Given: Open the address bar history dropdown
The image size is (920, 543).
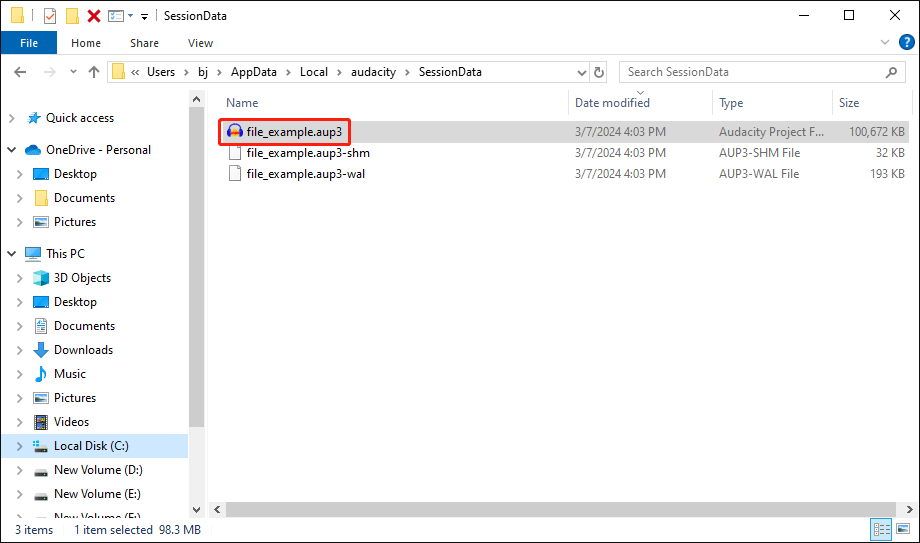Looking at the screenshot, I should tap(581, 72).
